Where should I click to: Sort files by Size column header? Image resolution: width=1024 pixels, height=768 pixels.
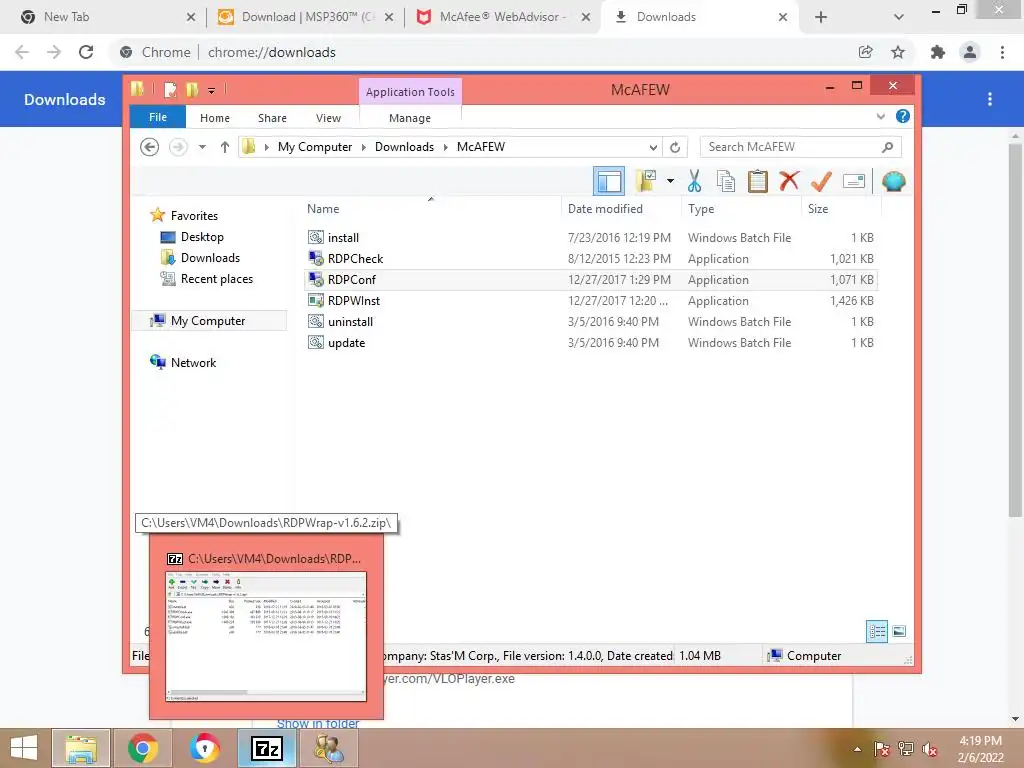pos(818,209)
